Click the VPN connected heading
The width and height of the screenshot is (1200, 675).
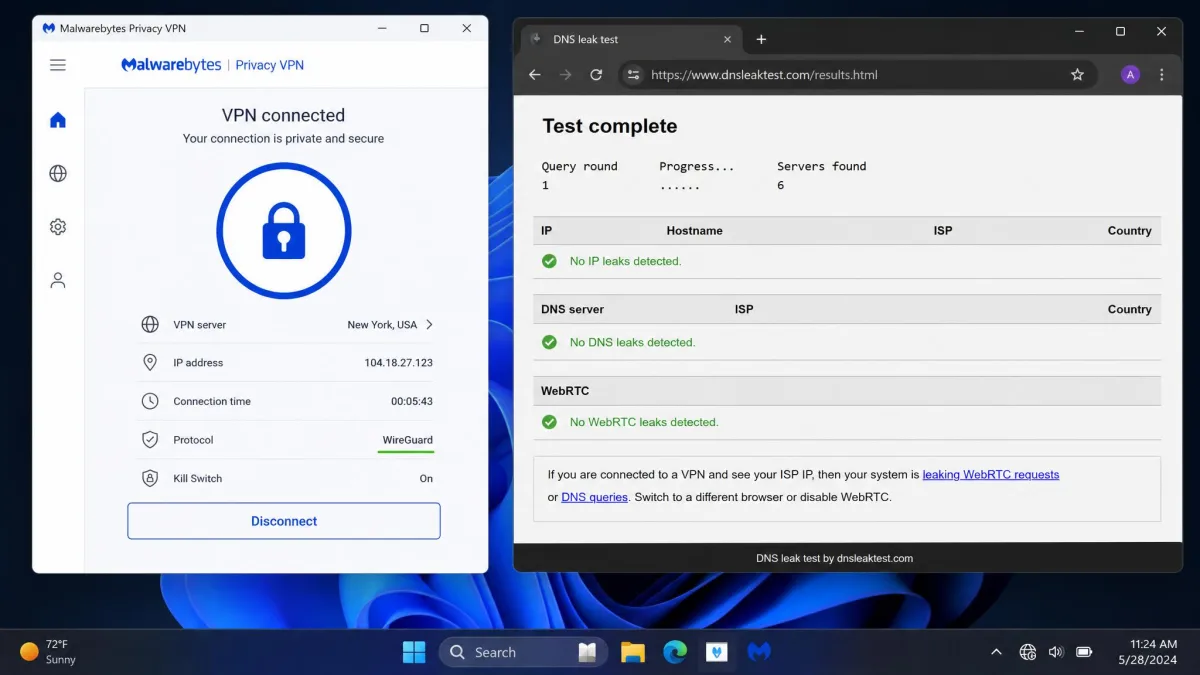point(283,115)
